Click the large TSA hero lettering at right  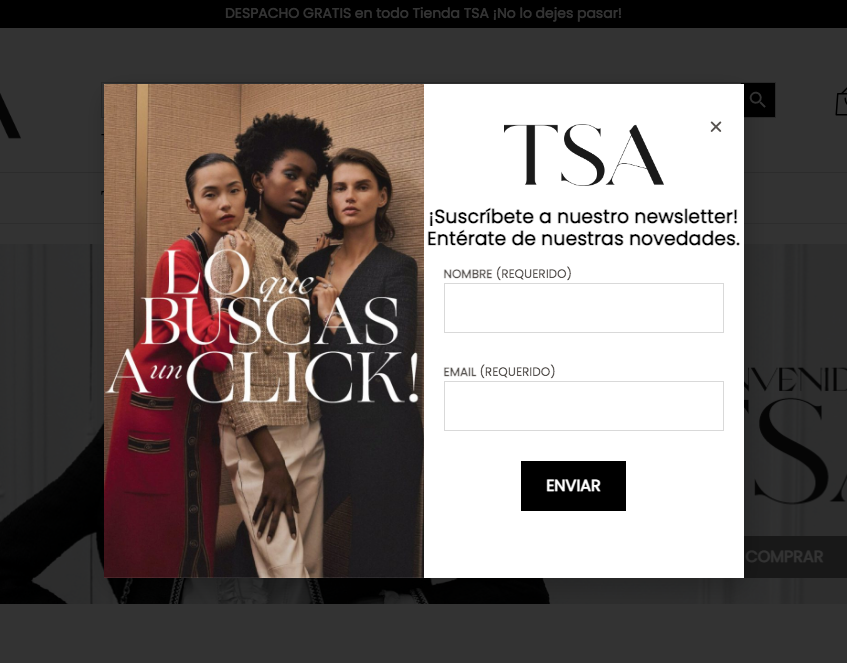[799, 451]
